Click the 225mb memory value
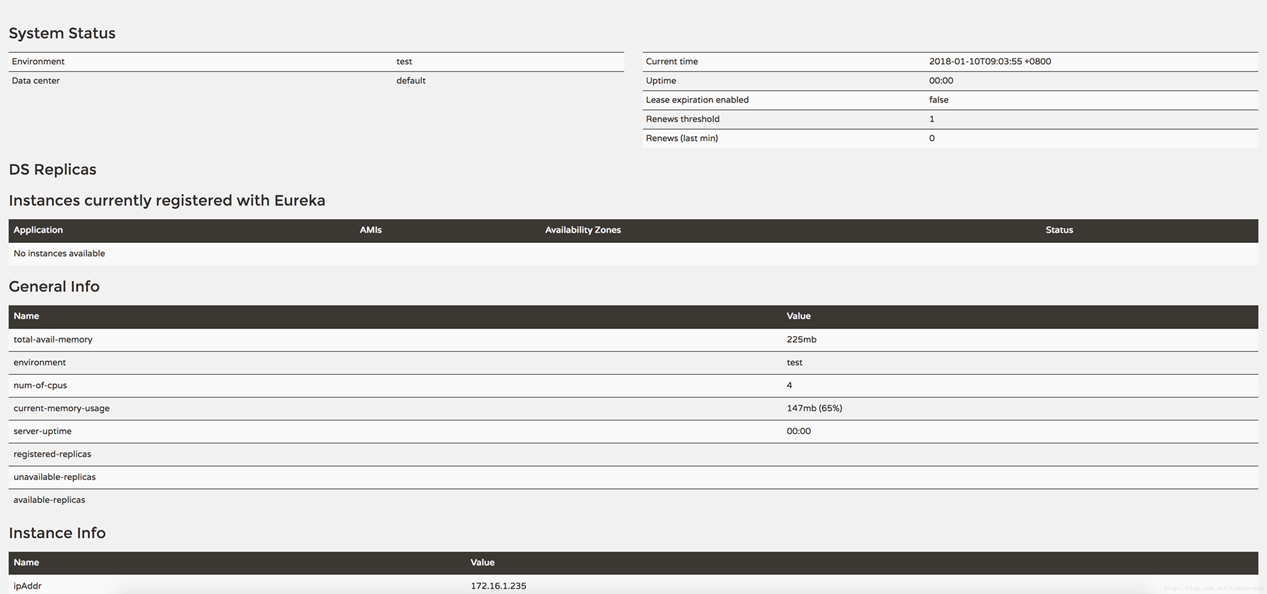 pyautogui.click(x=801, y=340)
